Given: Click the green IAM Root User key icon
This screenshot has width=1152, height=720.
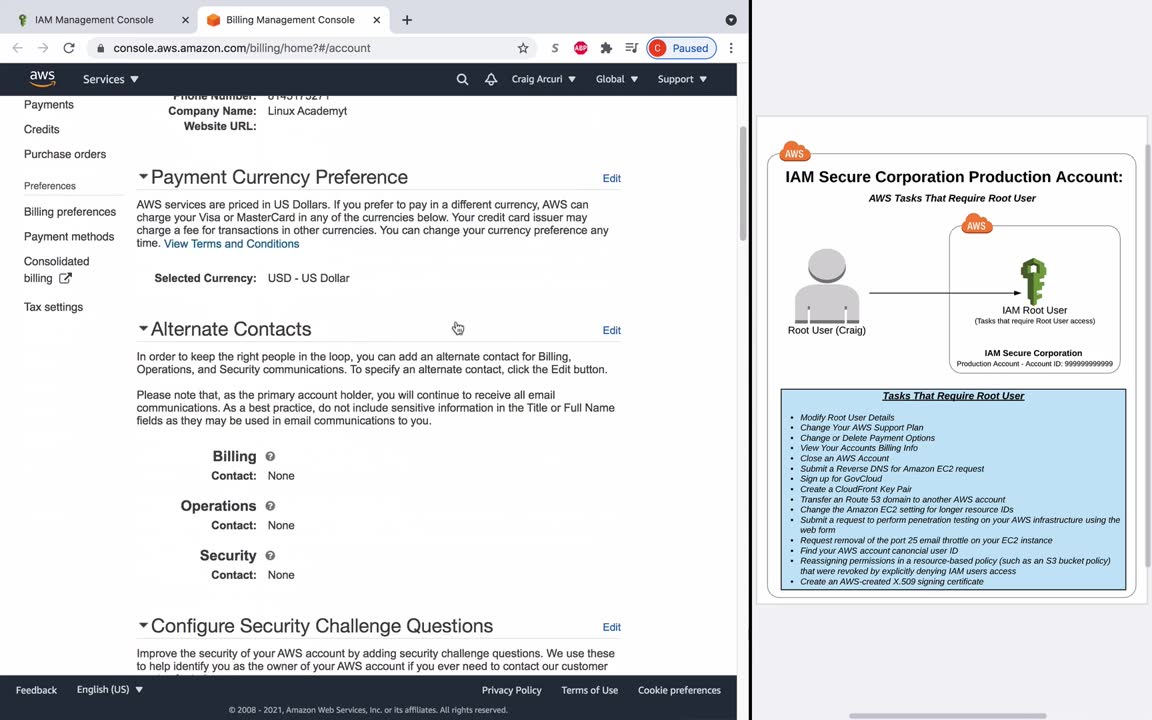Looking at the screenshot, I should [1034, 281].
